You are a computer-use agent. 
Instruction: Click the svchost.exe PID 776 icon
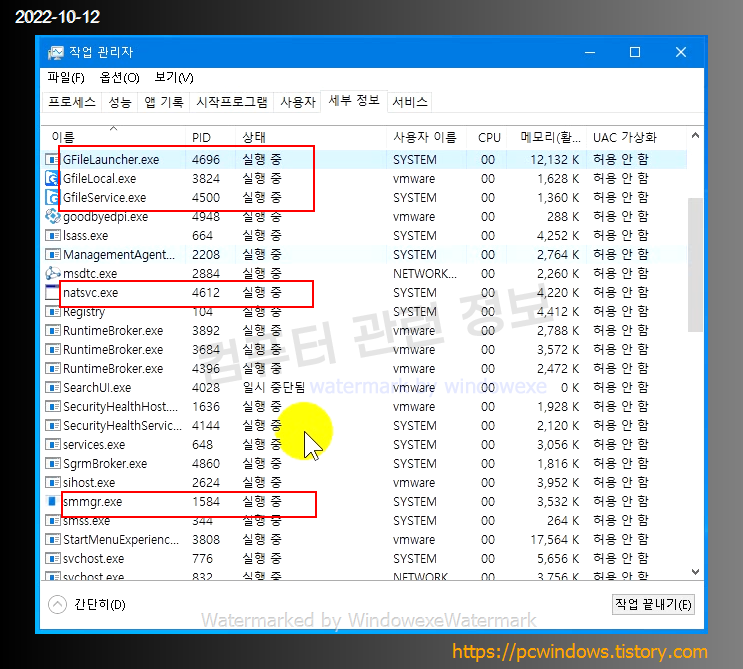(52, 559)
